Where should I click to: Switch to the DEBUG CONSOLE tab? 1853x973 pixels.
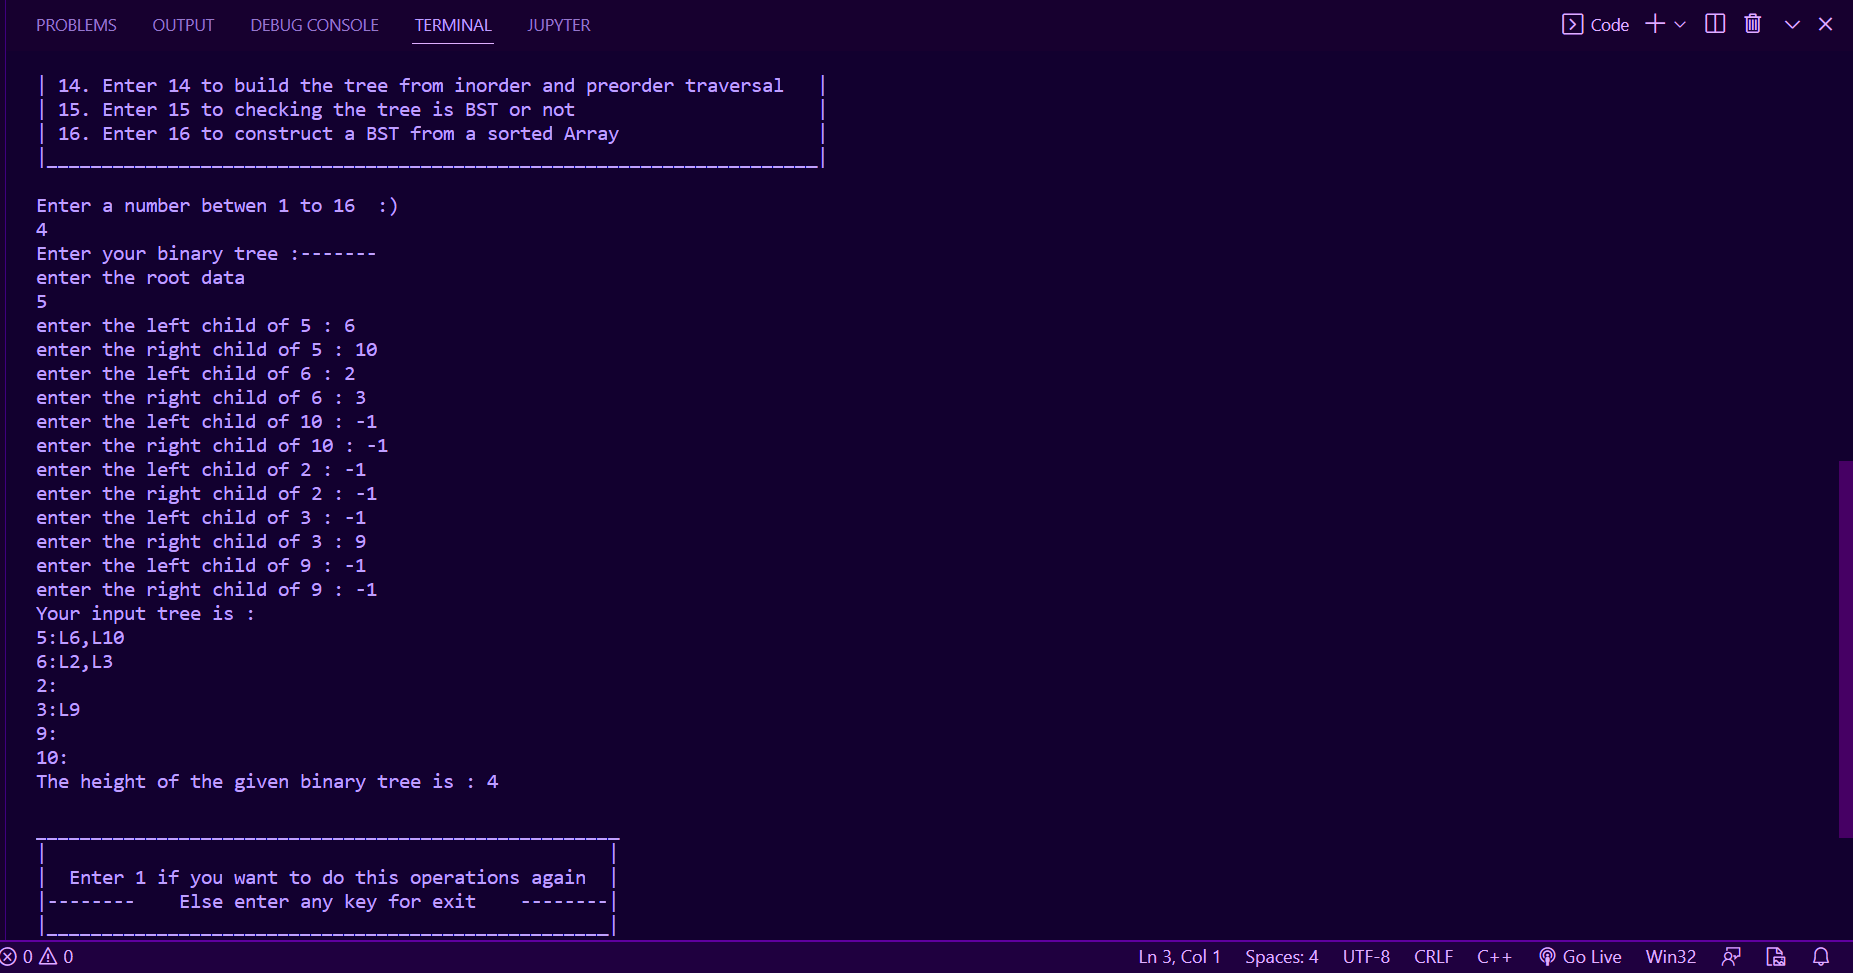coord(313,24)
